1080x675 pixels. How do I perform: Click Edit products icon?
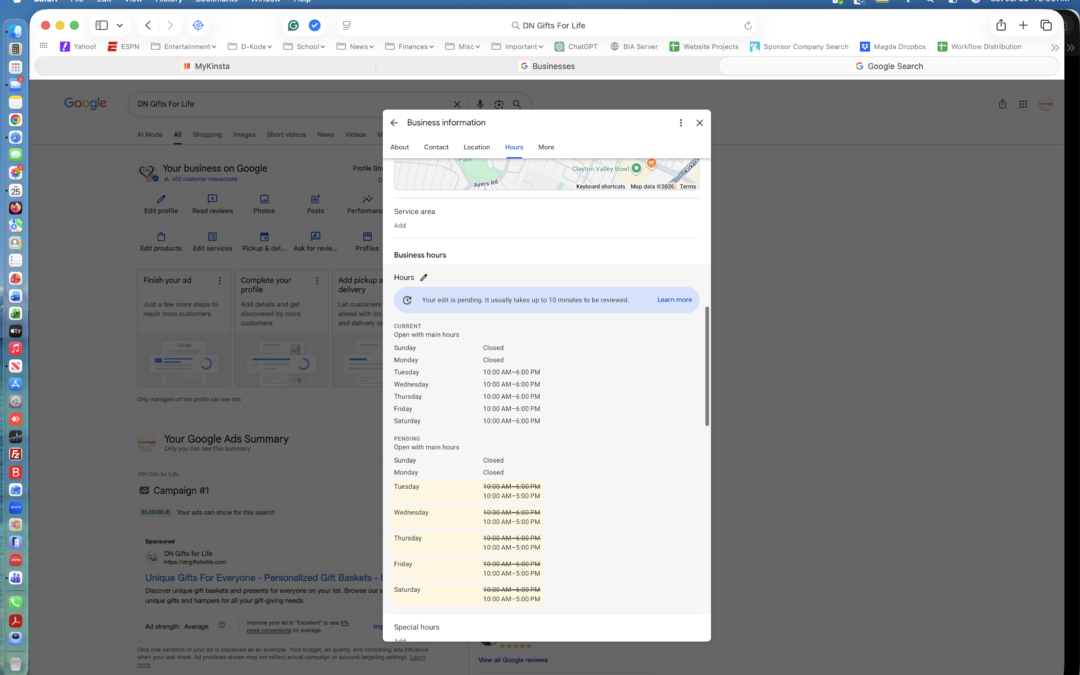tap(160, 236)
